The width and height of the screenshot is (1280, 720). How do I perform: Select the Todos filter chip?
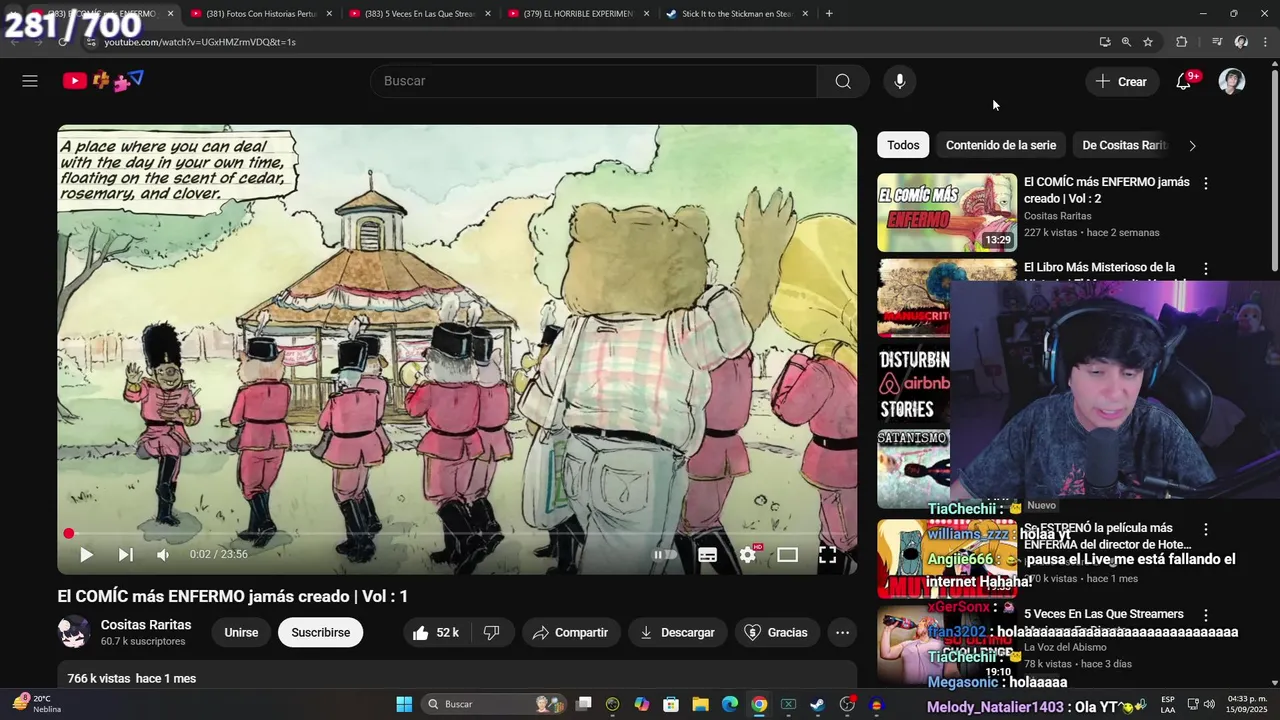coord(903,145)
